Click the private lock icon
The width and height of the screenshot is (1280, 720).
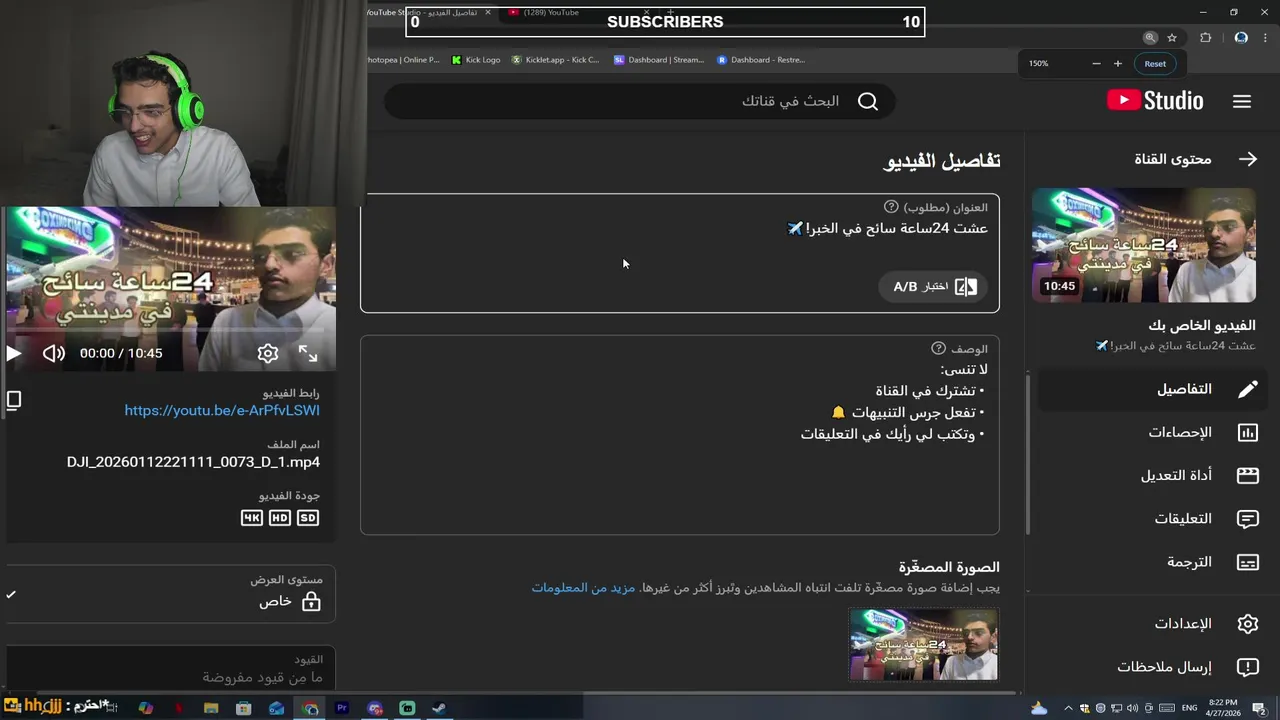click(311, 602)
